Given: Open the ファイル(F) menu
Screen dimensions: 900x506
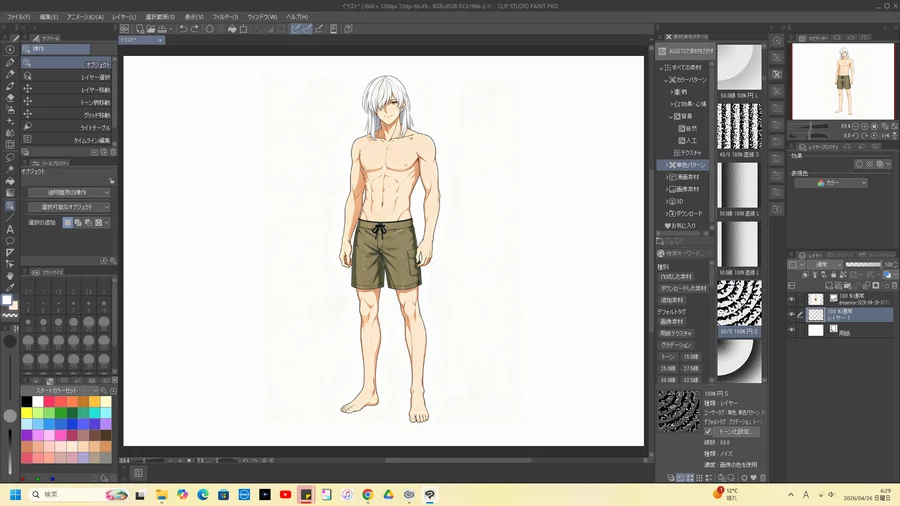Looking at the screenshot, I should pyautogui.click(x=18, y=17).
